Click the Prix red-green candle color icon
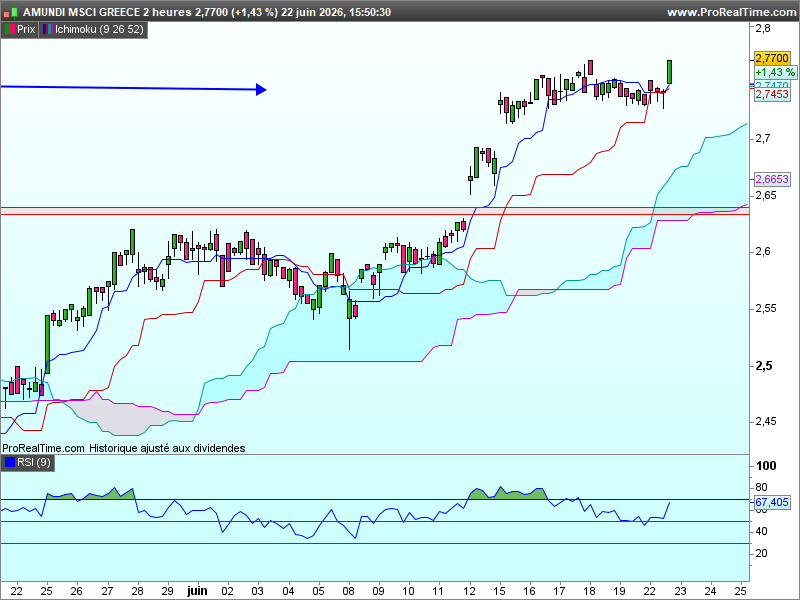Viewport: 800px width, 600px height. click(10, 30)
